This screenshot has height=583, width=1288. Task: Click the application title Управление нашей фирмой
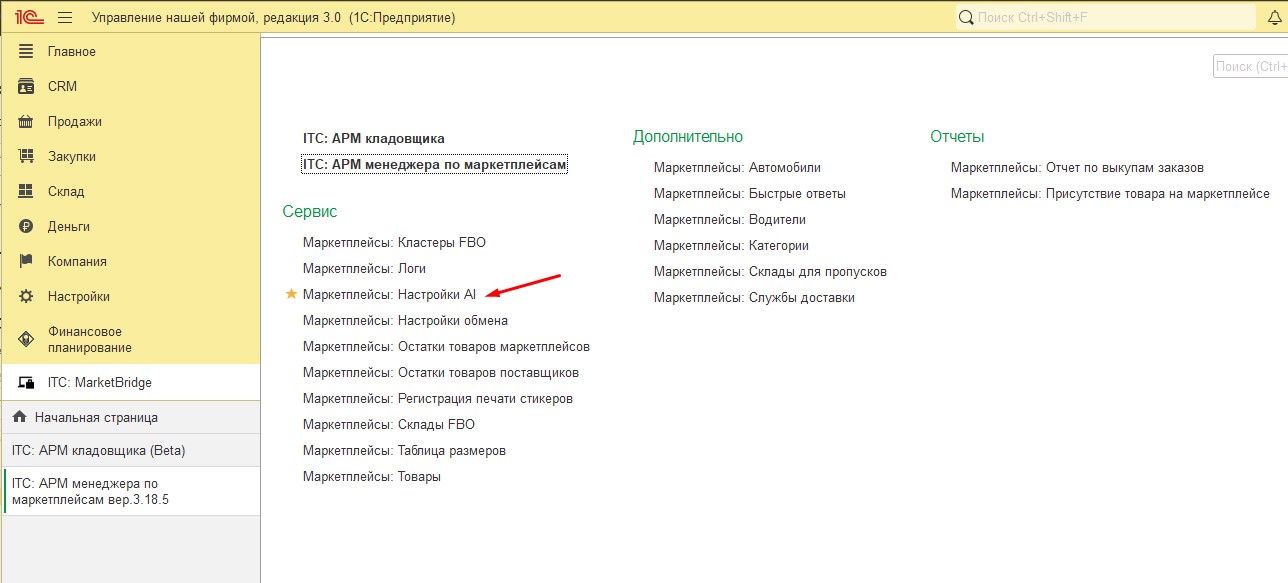(x=273, y=18)
